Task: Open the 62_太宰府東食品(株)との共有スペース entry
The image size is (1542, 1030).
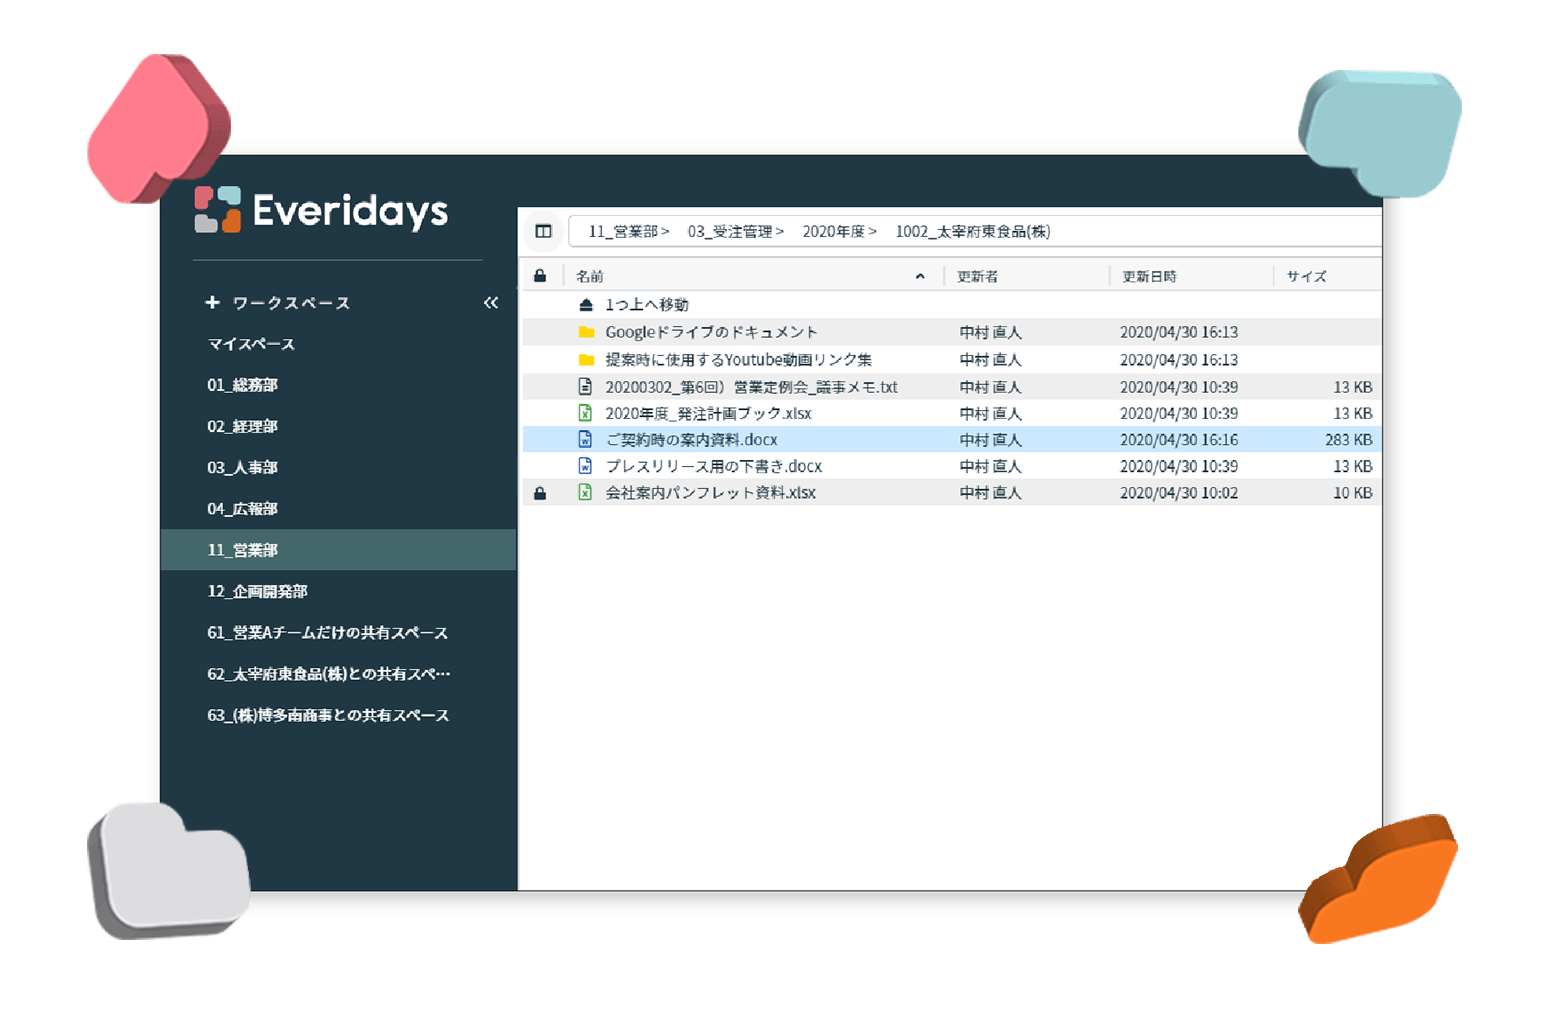Action: coord(329,674)
